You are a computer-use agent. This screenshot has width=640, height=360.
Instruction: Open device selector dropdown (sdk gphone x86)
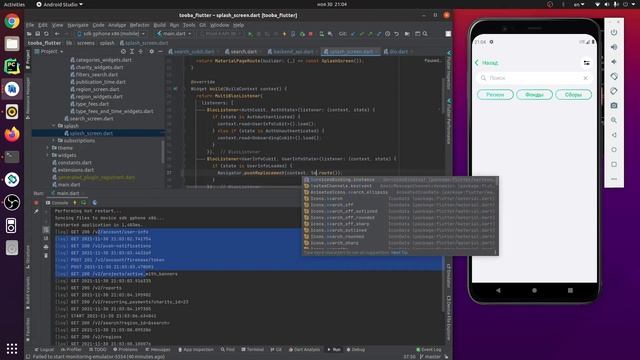click(x=111, y=34)
